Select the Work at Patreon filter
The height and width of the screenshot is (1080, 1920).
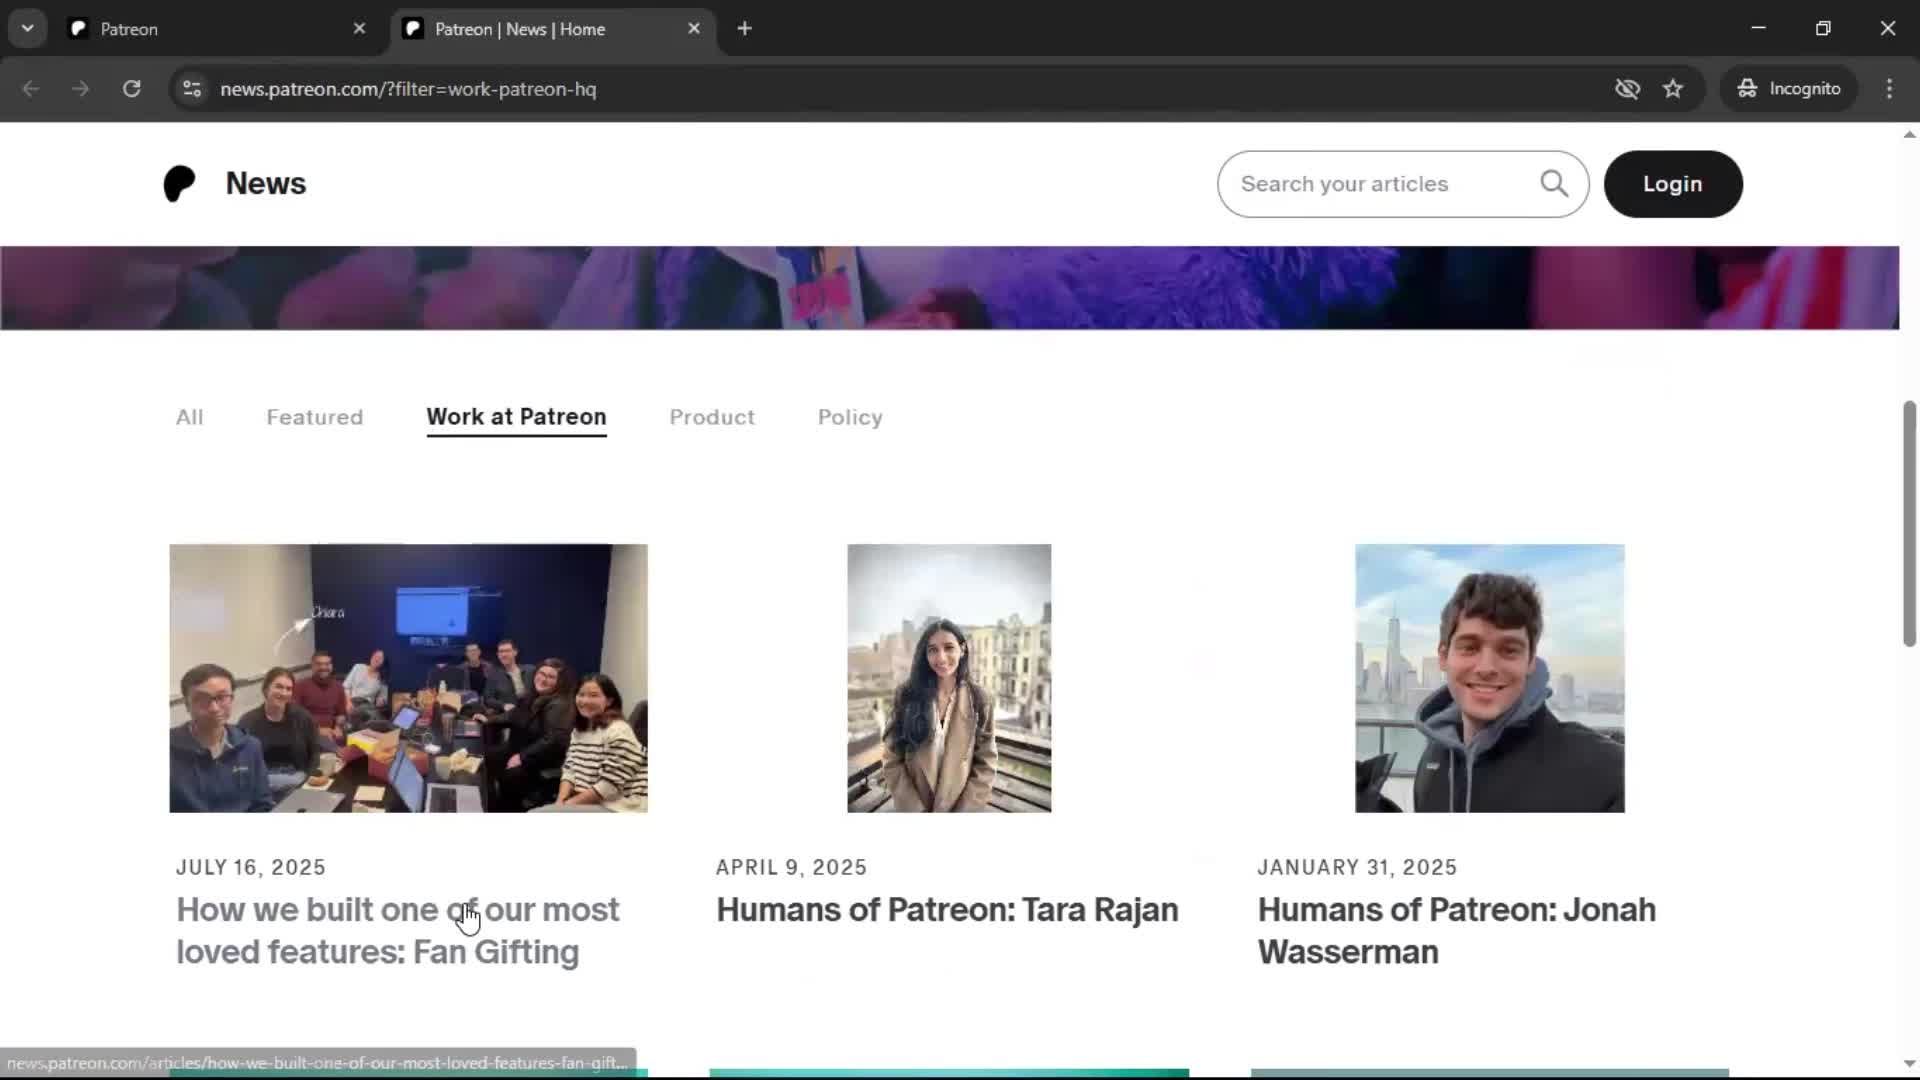(516, 418)
